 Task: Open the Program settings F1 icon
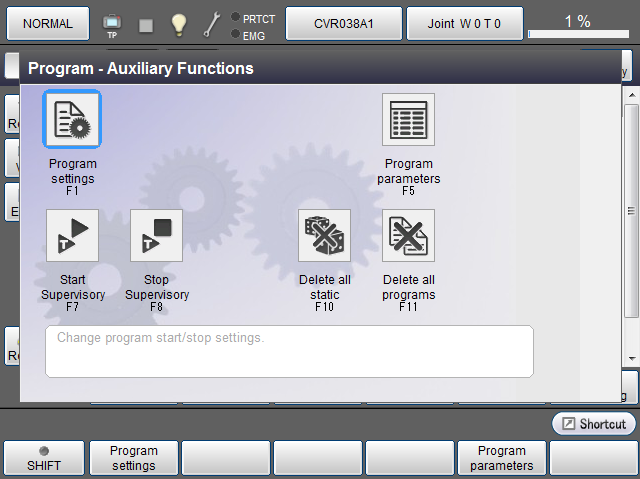coord(72,120)
